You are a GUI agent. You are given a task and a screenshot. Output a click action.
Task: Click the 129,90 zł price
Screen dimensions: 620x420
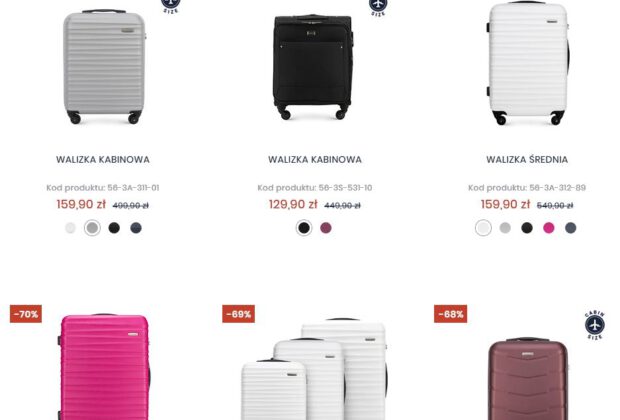coord(293,204)
